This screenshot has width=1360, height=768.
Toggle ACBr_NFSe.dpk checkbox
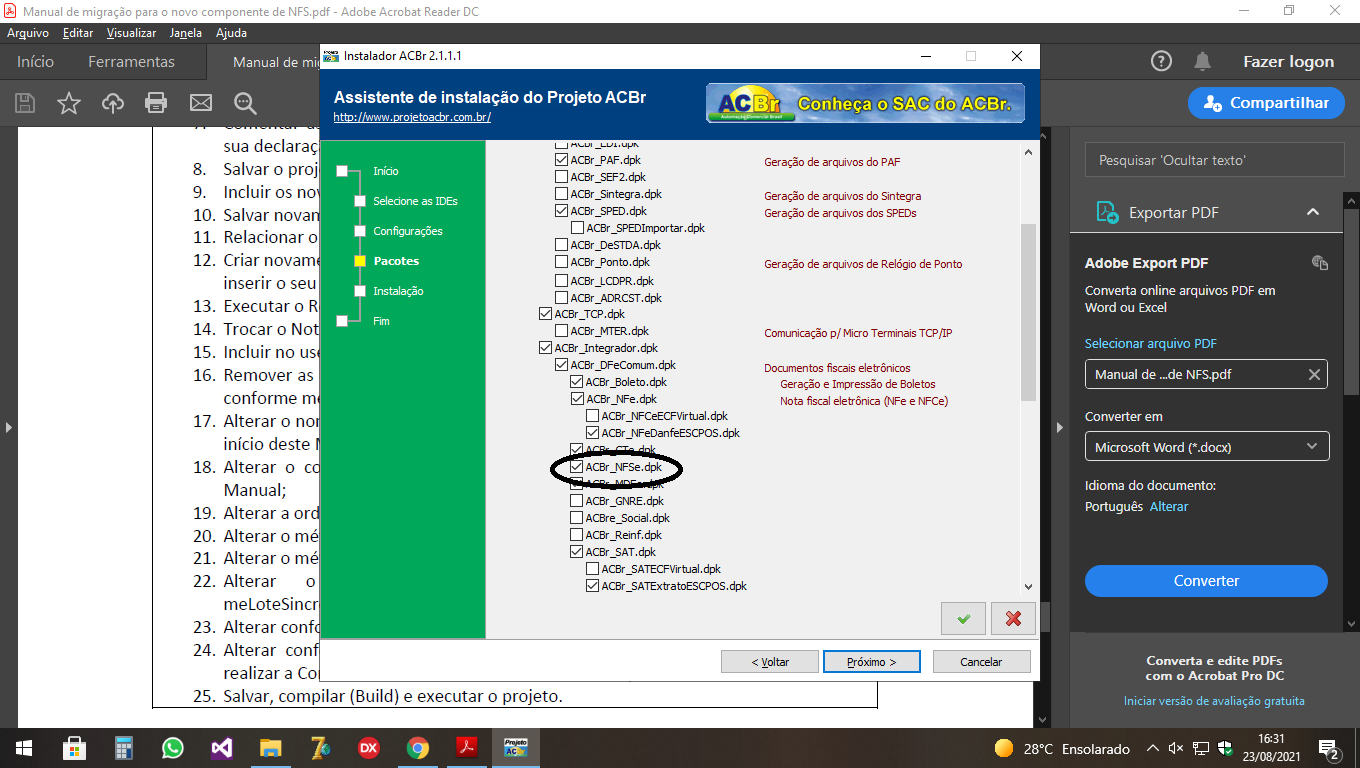point(577,467)
